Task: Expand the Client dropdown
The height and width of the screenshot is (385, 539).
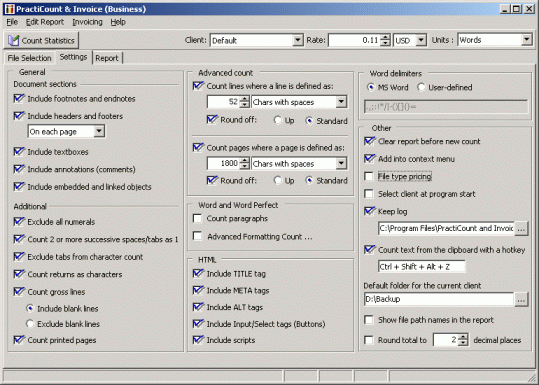Action: tap(298, 40)
